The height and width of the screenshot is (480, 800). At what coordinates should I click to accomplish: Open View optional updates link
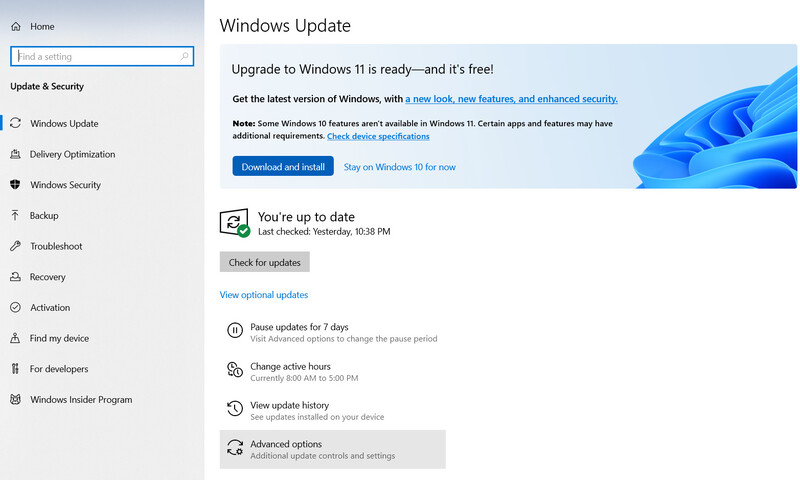264,295
